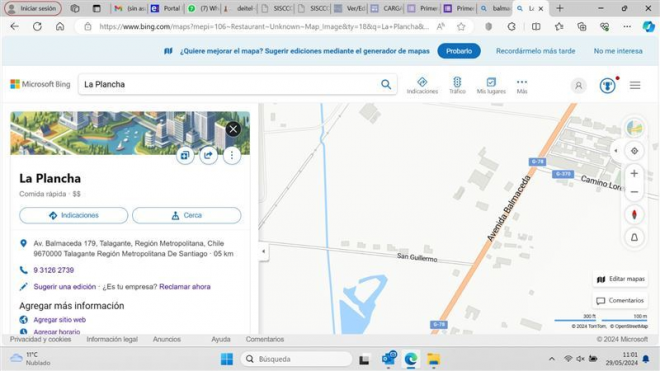Screen dimensions: 660x371
Task: Click Sugerir una edición link
Action: coord(65,286)
